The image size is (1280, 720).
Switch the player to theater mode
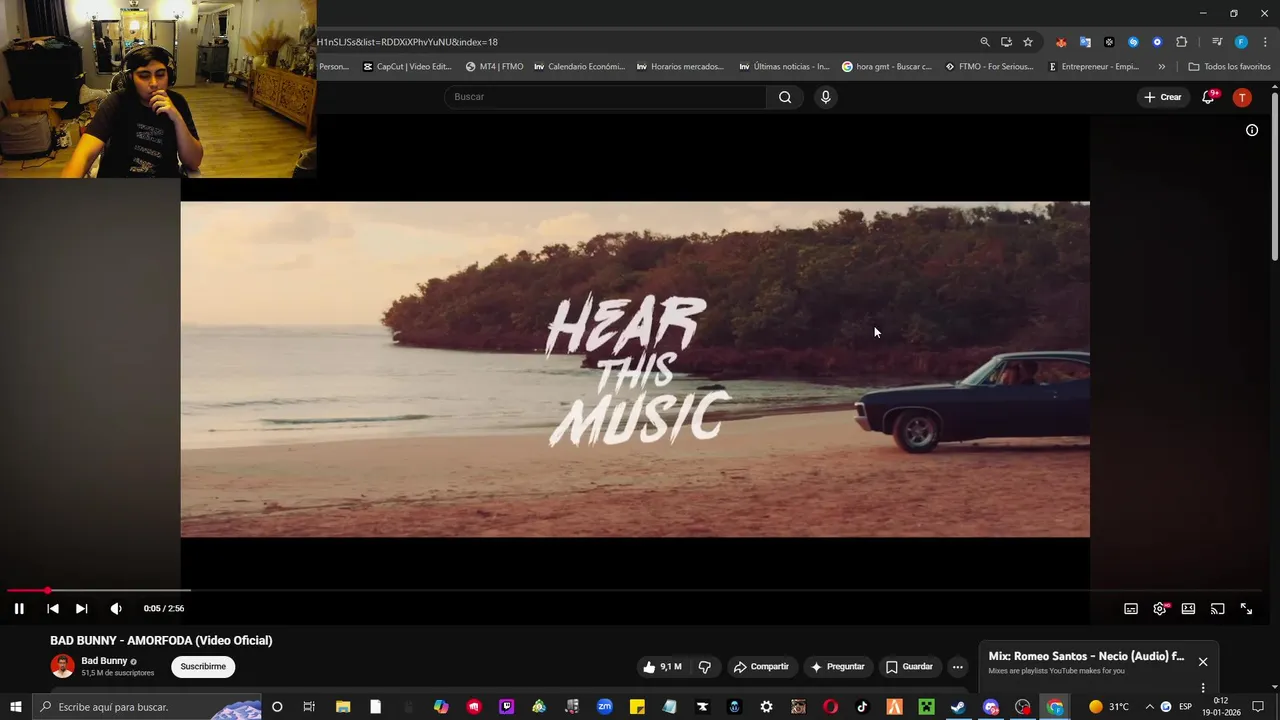[x=1188, y=608]
